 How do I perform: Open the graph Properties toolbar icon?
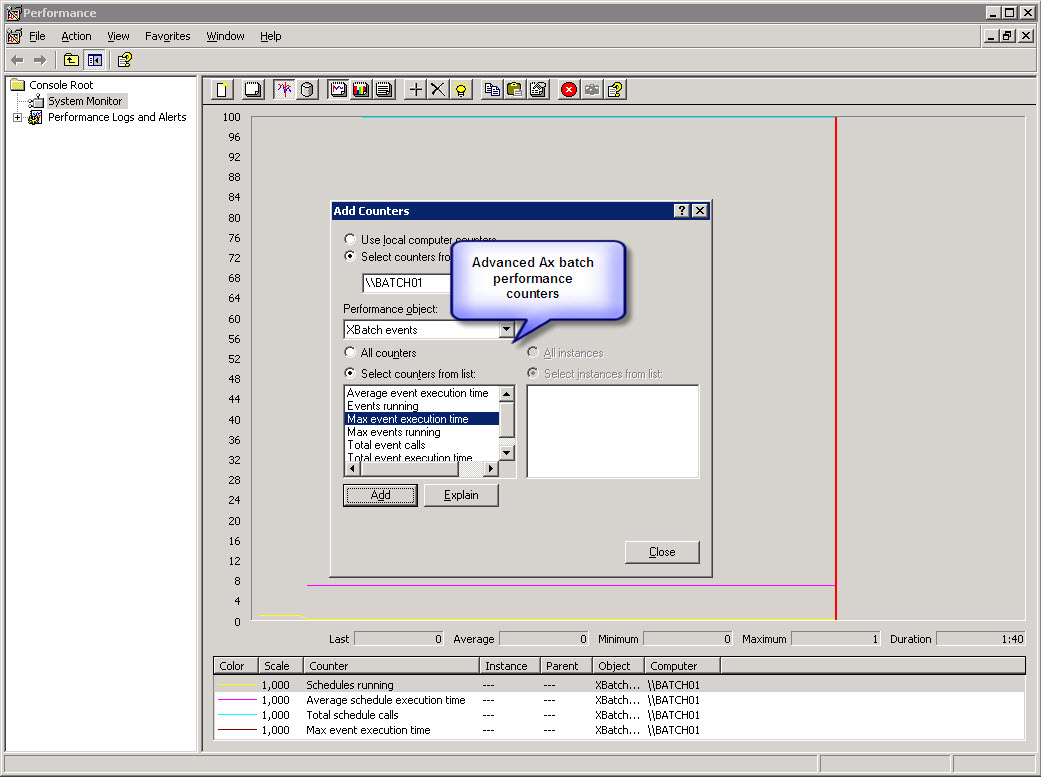tap(538, 90)
